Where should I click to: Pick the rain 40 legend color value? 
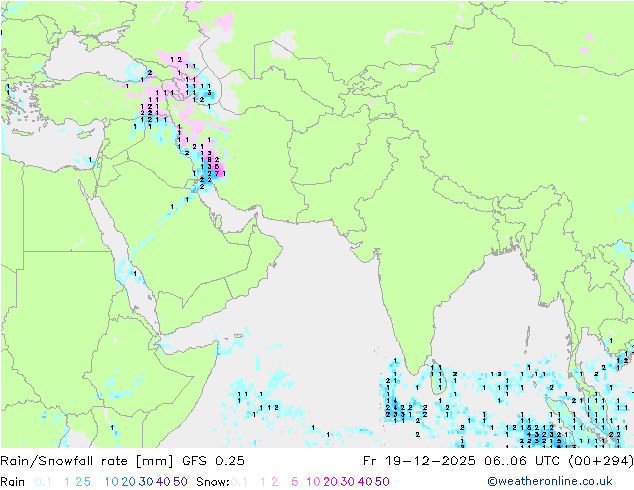point(163,482)
